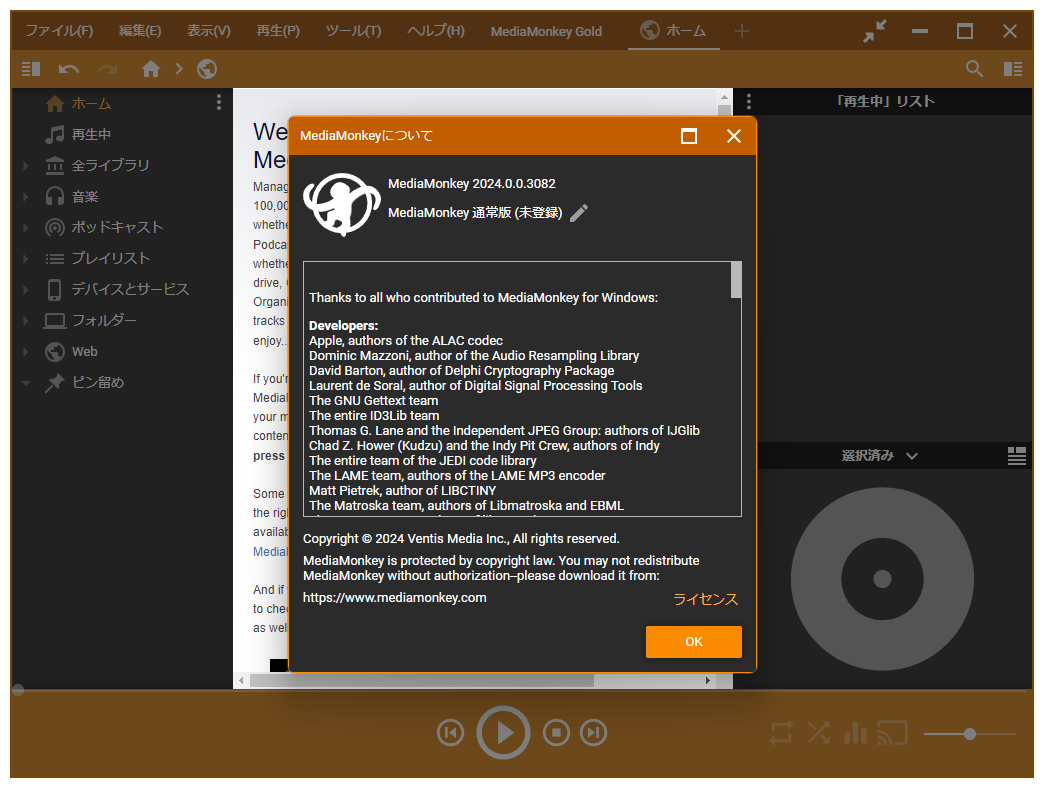Click the search magnifier icon
1045x791 pixels.
[973, 68]
